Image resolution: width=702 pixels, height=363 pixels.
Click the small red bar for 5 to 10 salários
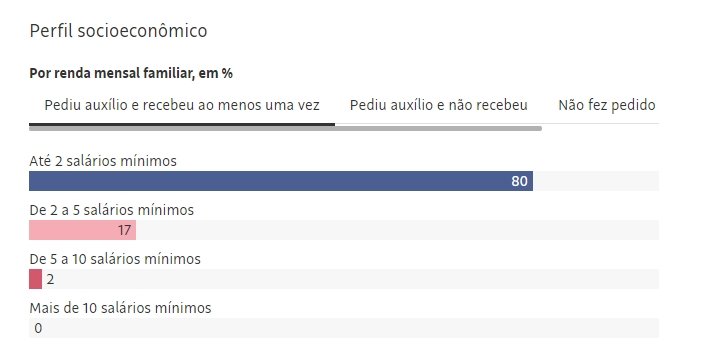35,279
